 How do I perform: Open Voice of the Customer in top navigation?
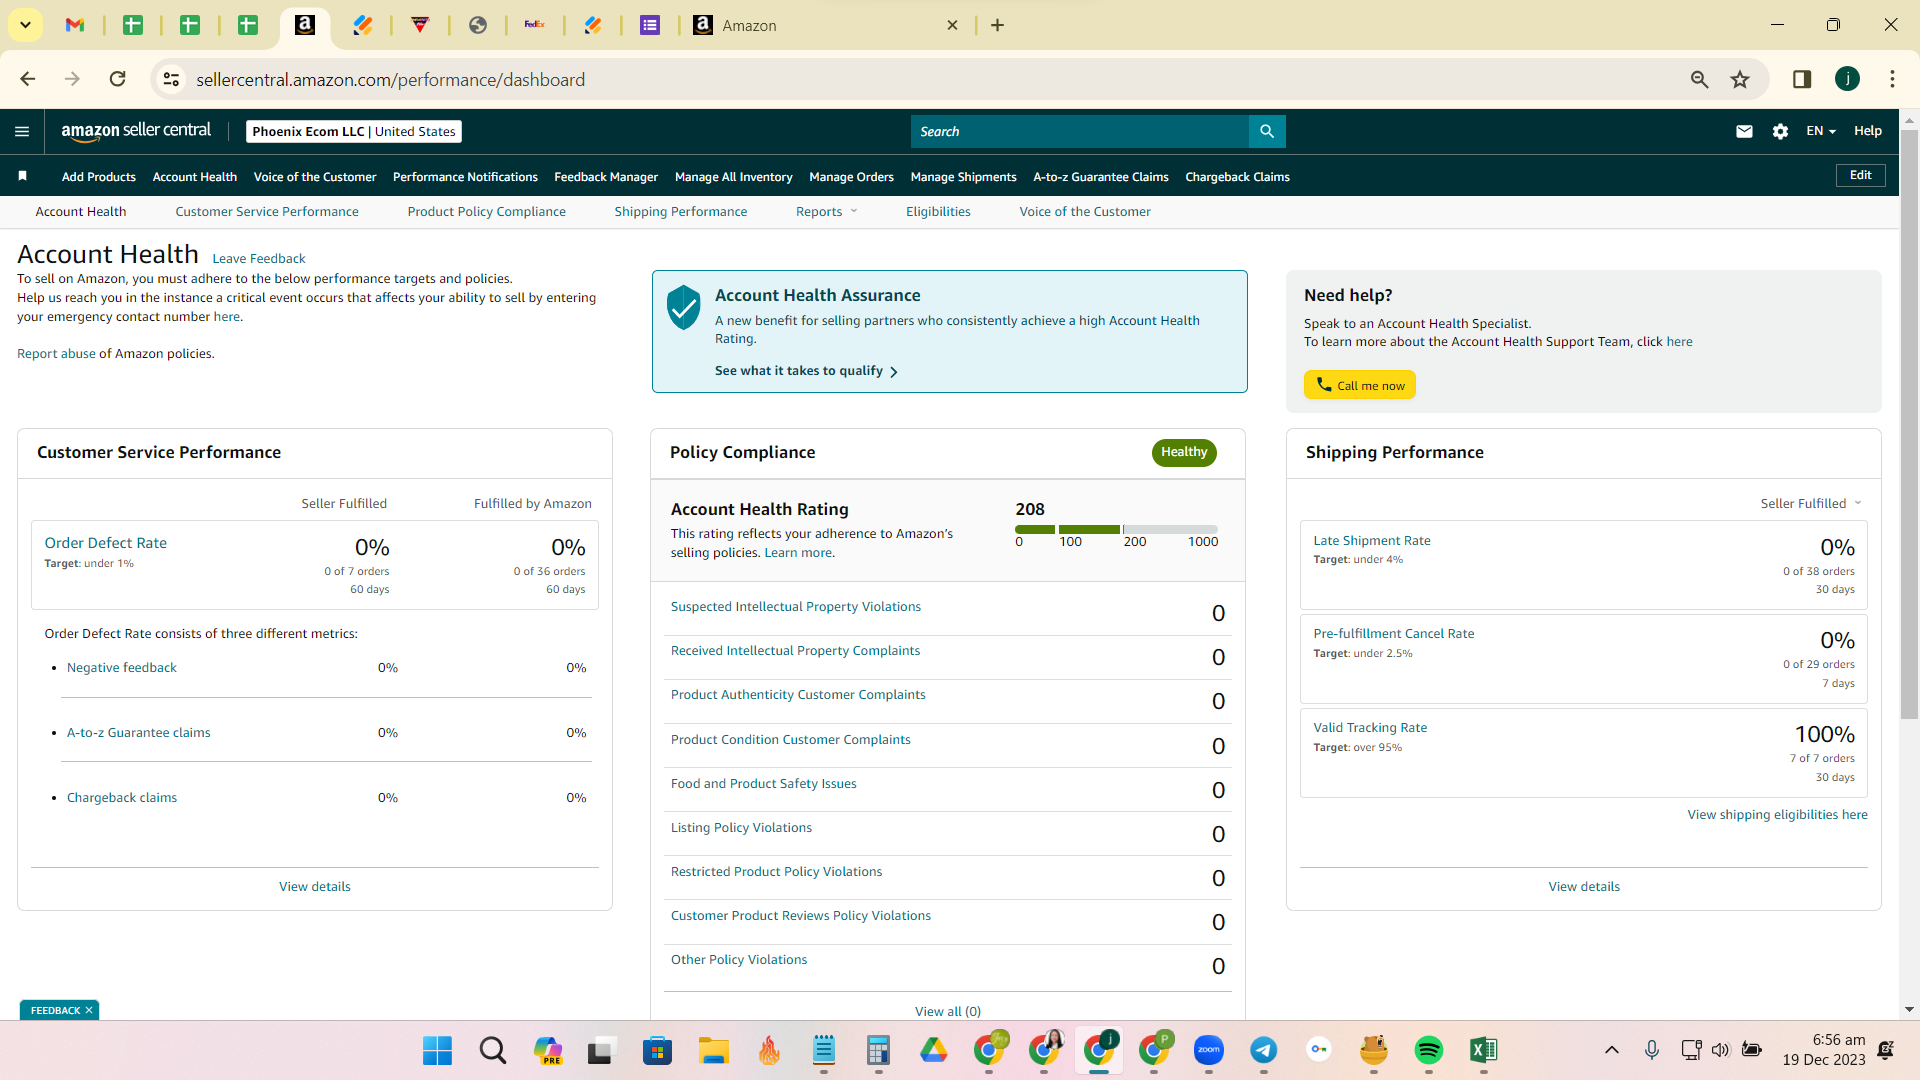pyautogui.click(x=315, y=176)
